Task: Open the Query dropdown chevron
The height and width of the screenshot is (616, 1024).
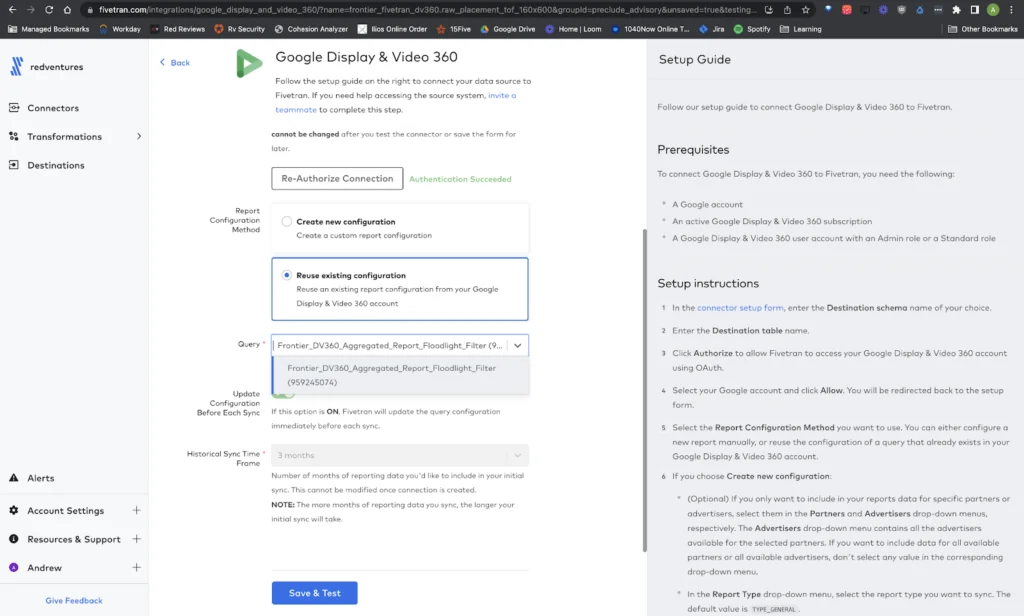Action: pyautogui.click(x=517, y=345)
